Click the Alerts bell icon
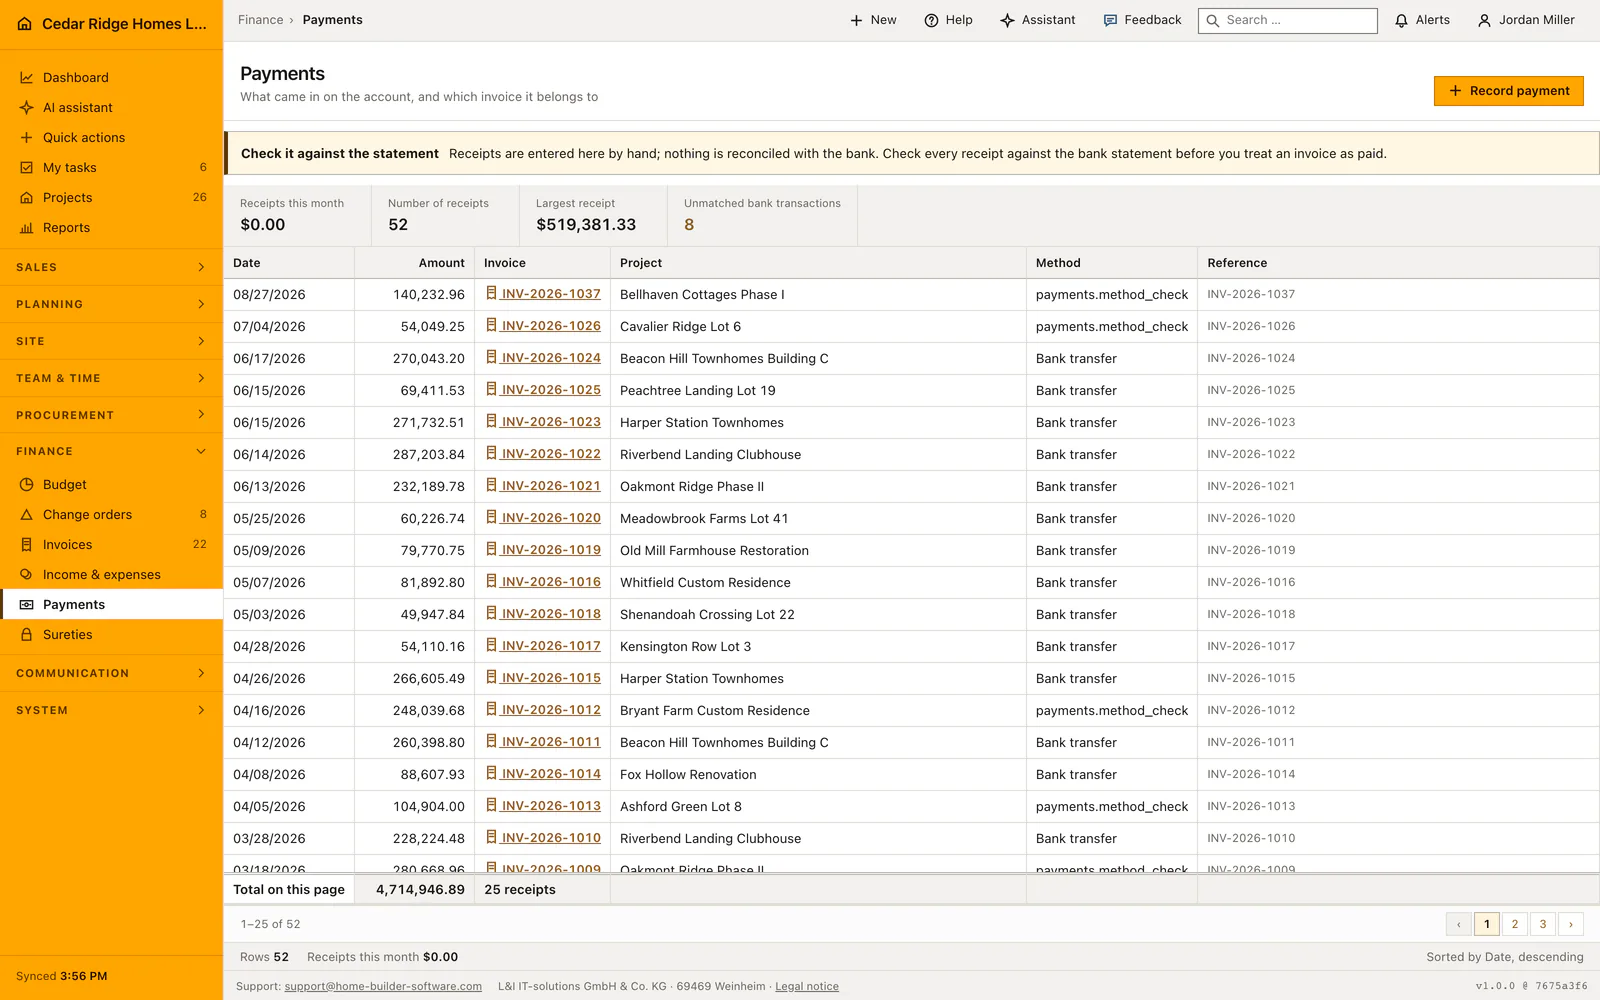 point(1402,20)
